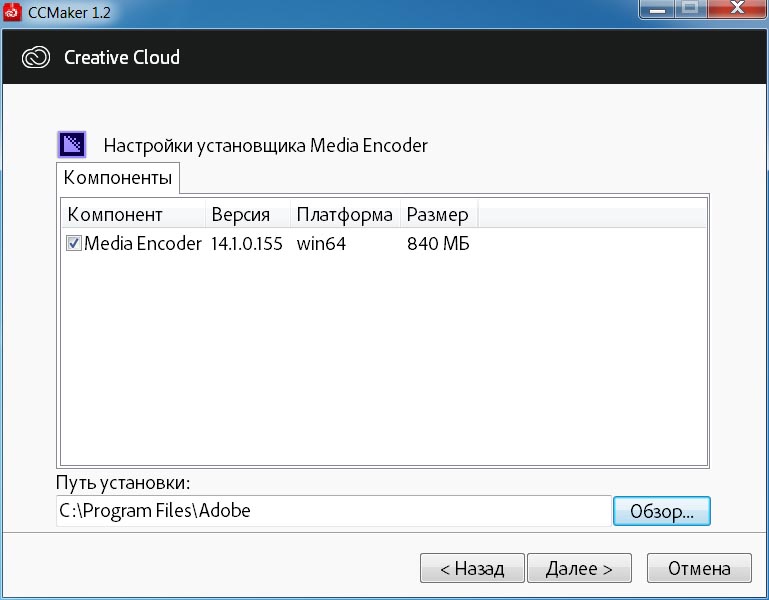Click the Media Encoder product icon

pyautogui.click(x=72, y=145)
